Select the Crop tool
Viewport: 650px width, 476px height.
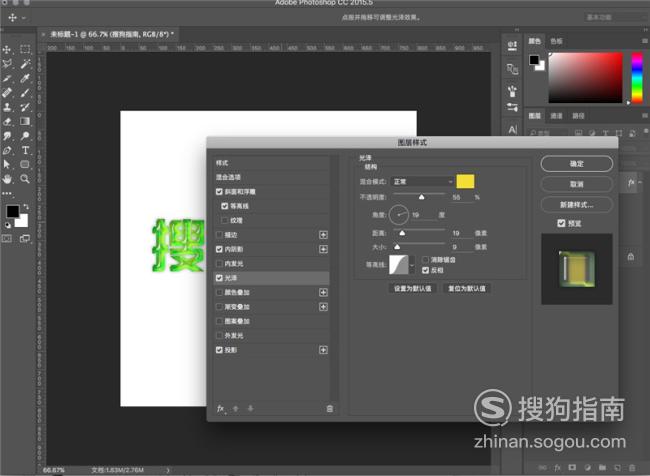tap(7, 78)
